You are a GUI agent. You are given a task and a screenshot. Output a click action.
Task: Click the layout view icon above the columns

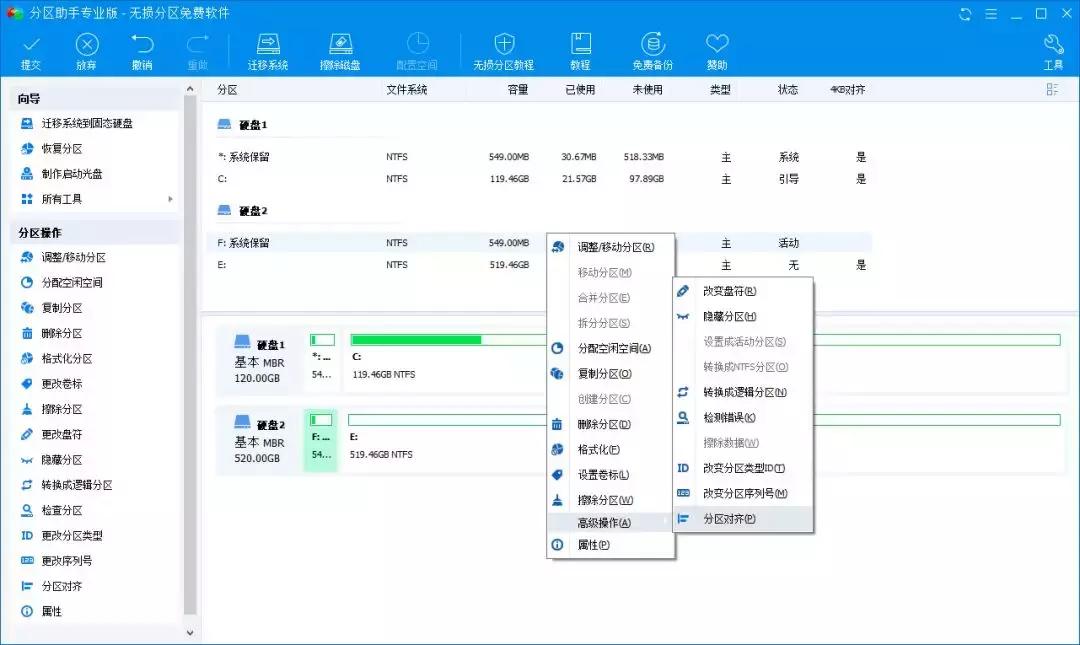[1051, 89]
